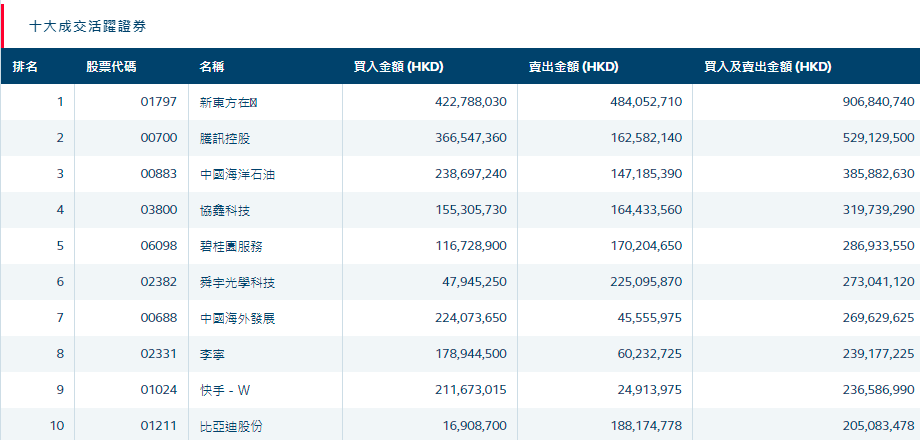Click sell amount 60,232,725
The height and width of the screenshot is (440, 920).
650,354
